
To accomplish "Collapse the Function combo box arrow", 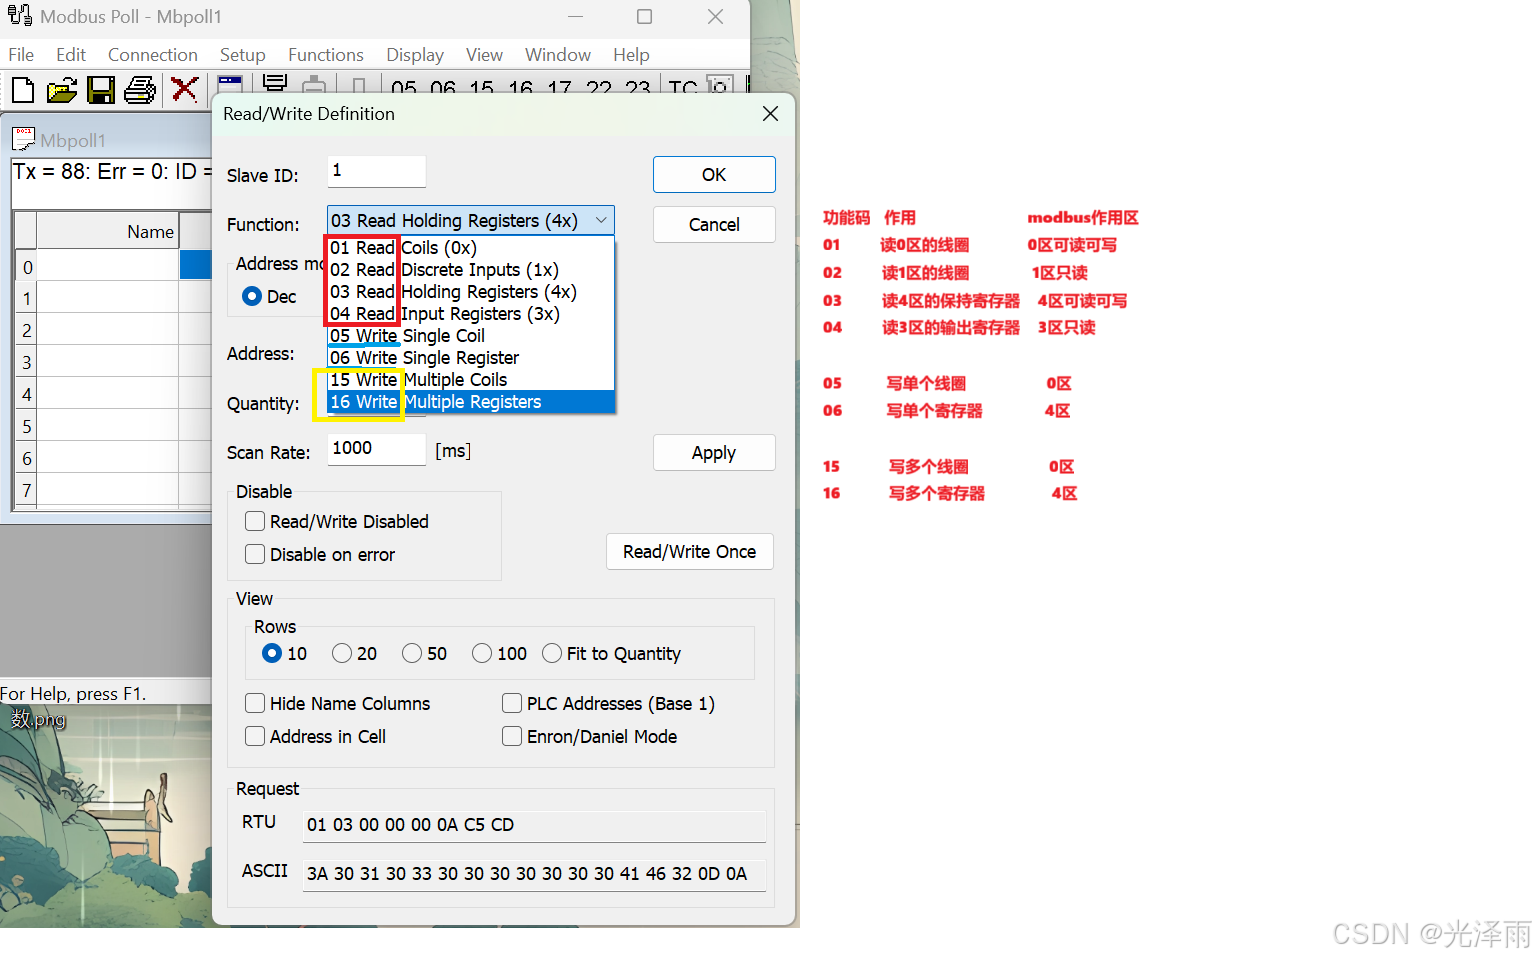I will [601, 220].
